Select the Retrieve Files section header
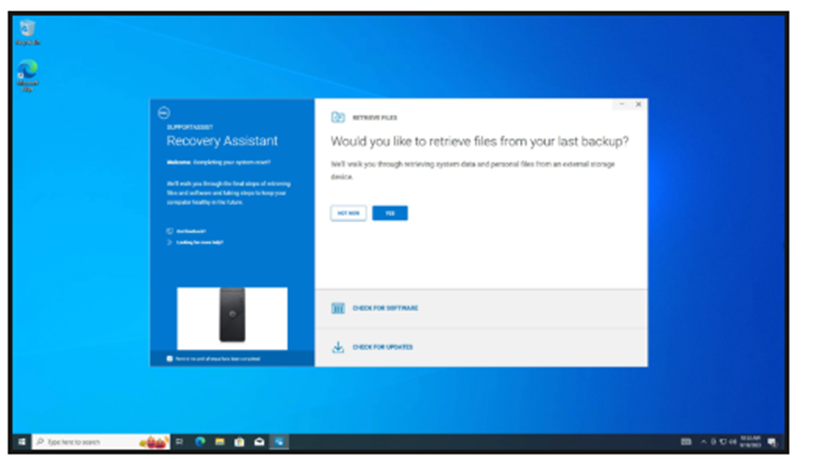819x459 pixels. click(x=364, y=117)
